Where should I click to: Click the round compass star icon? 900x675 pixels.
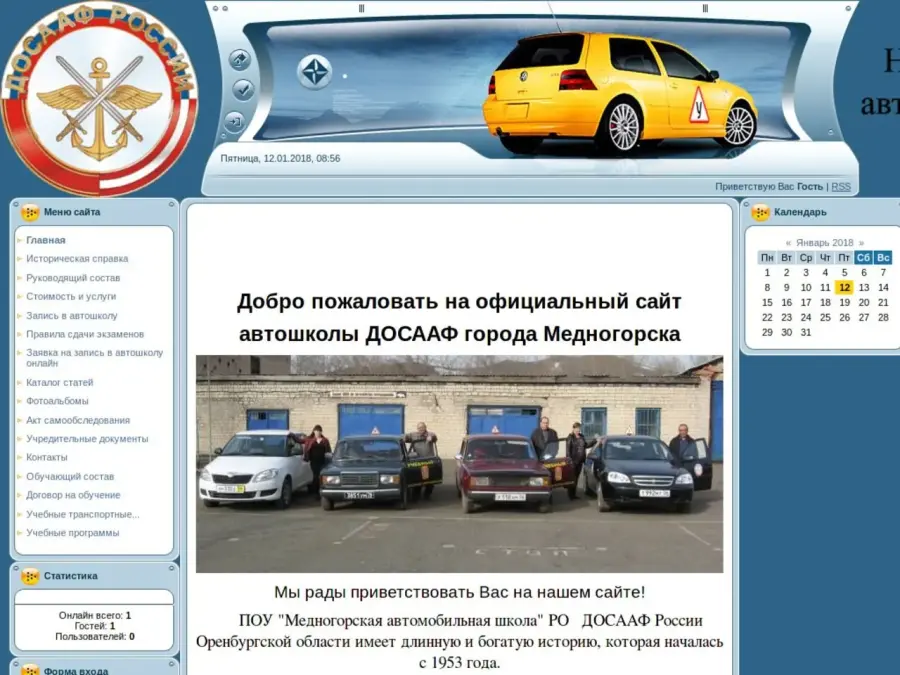pos(314,72)
